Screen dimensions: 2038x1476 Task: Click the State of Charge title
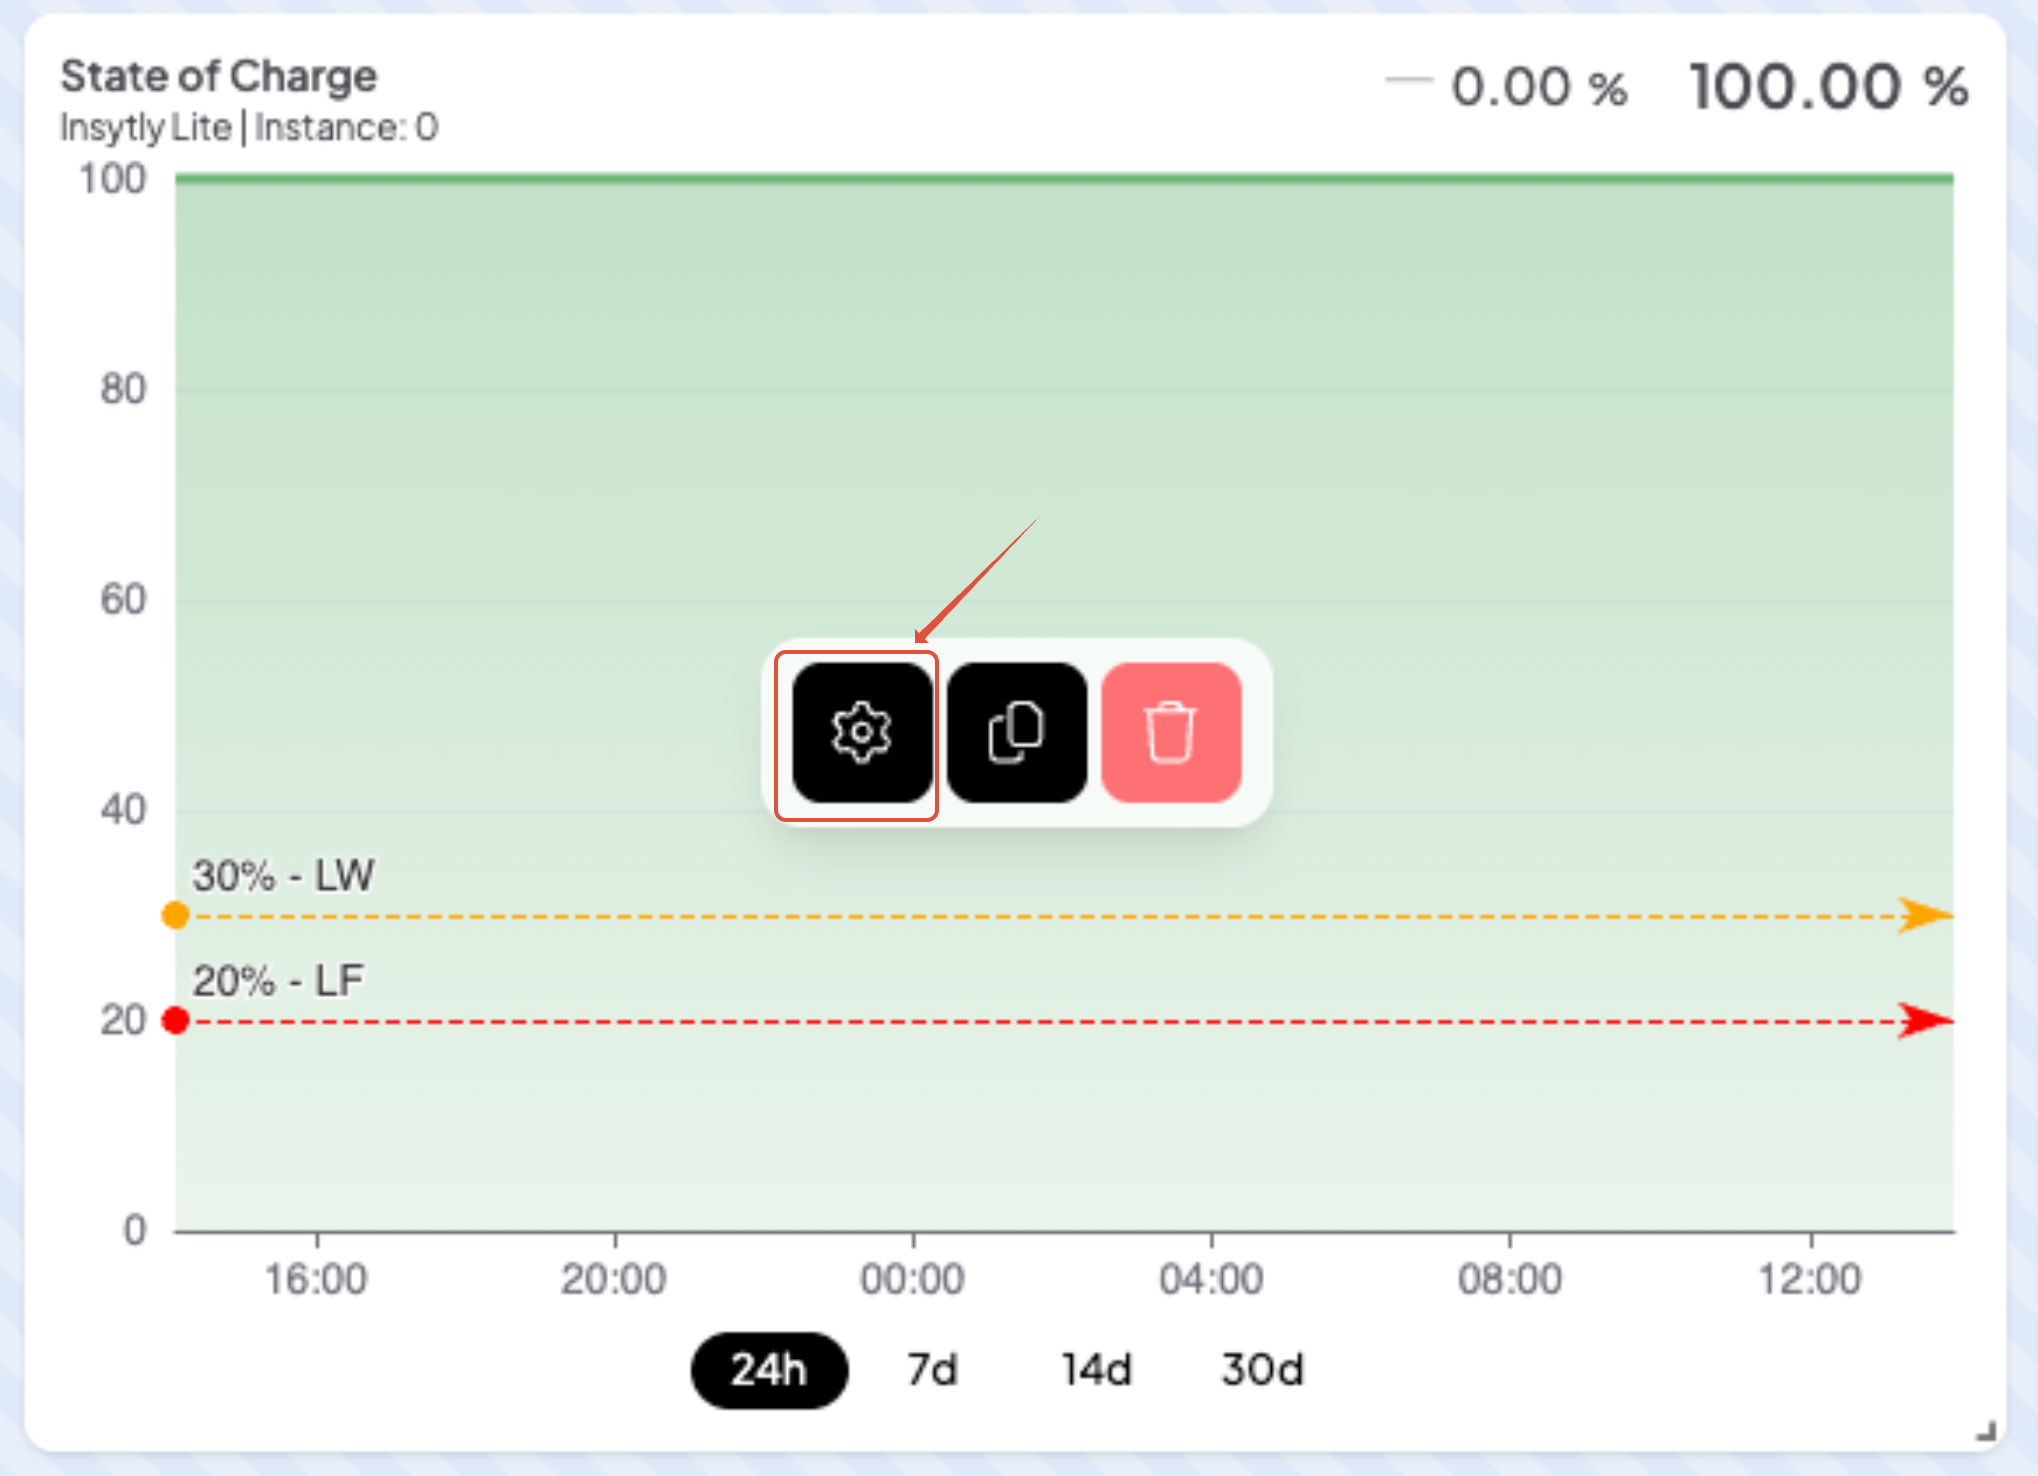point(219,76)
